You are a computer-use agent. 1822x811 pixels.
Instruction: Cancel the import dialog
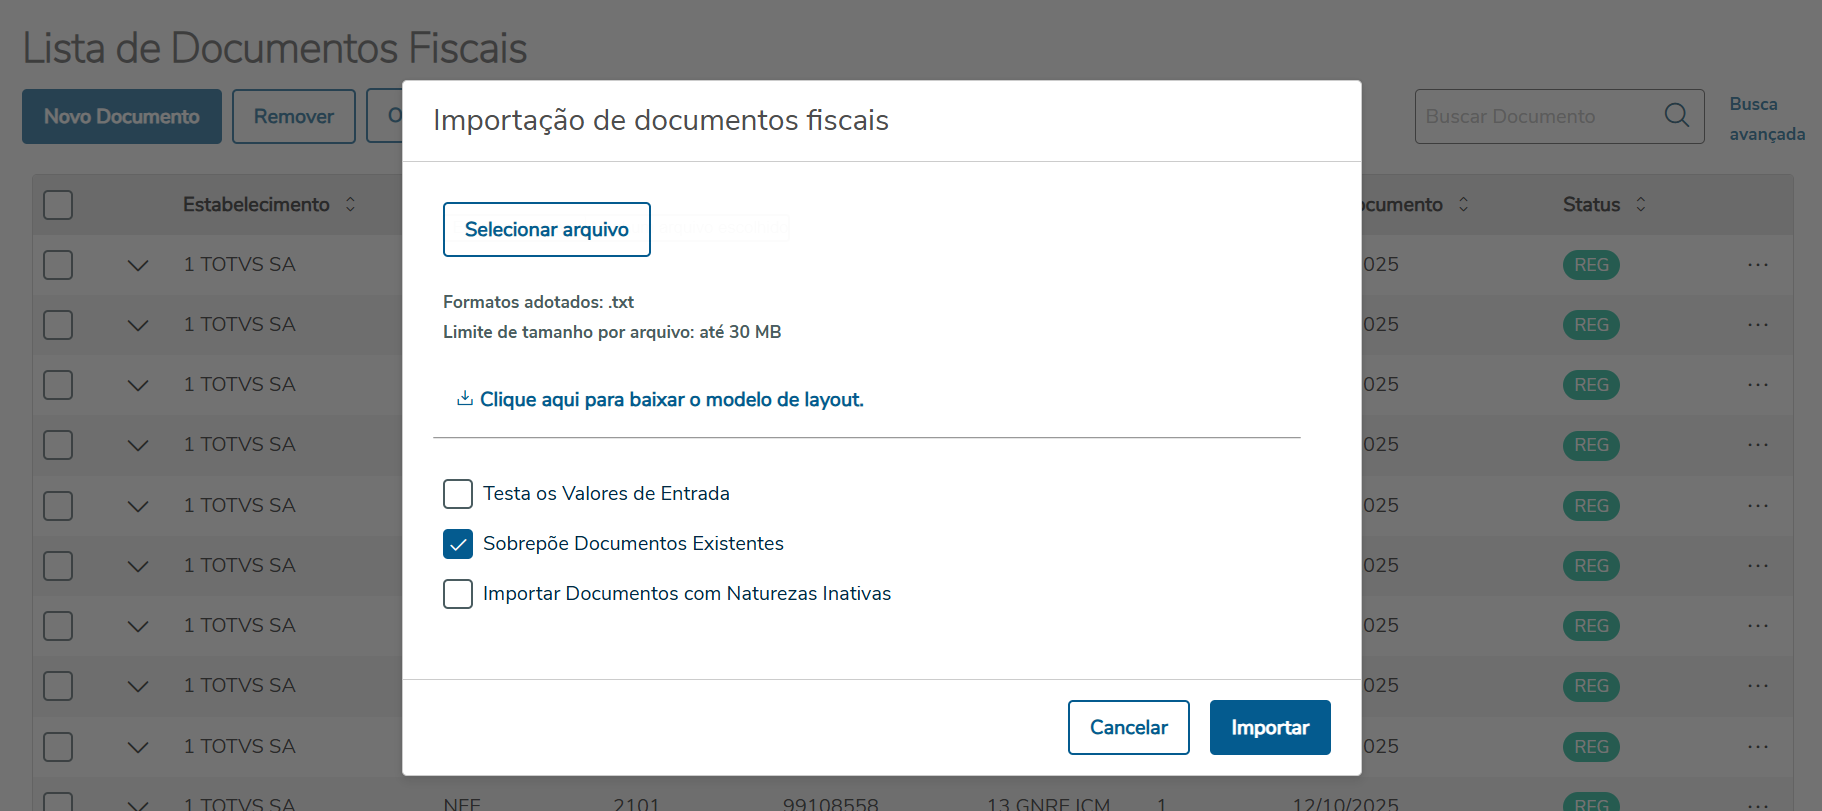[x=1128, y=727]
